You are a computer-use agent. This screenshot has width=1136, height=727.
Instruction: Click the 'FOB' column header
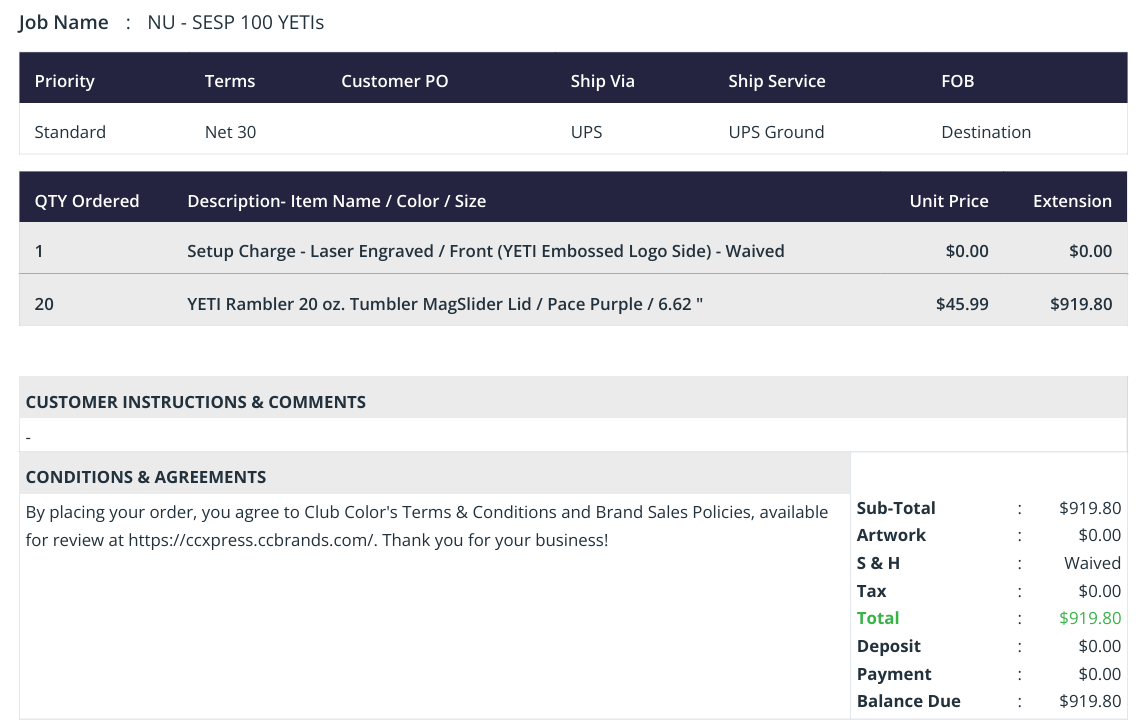click(958, 81)
